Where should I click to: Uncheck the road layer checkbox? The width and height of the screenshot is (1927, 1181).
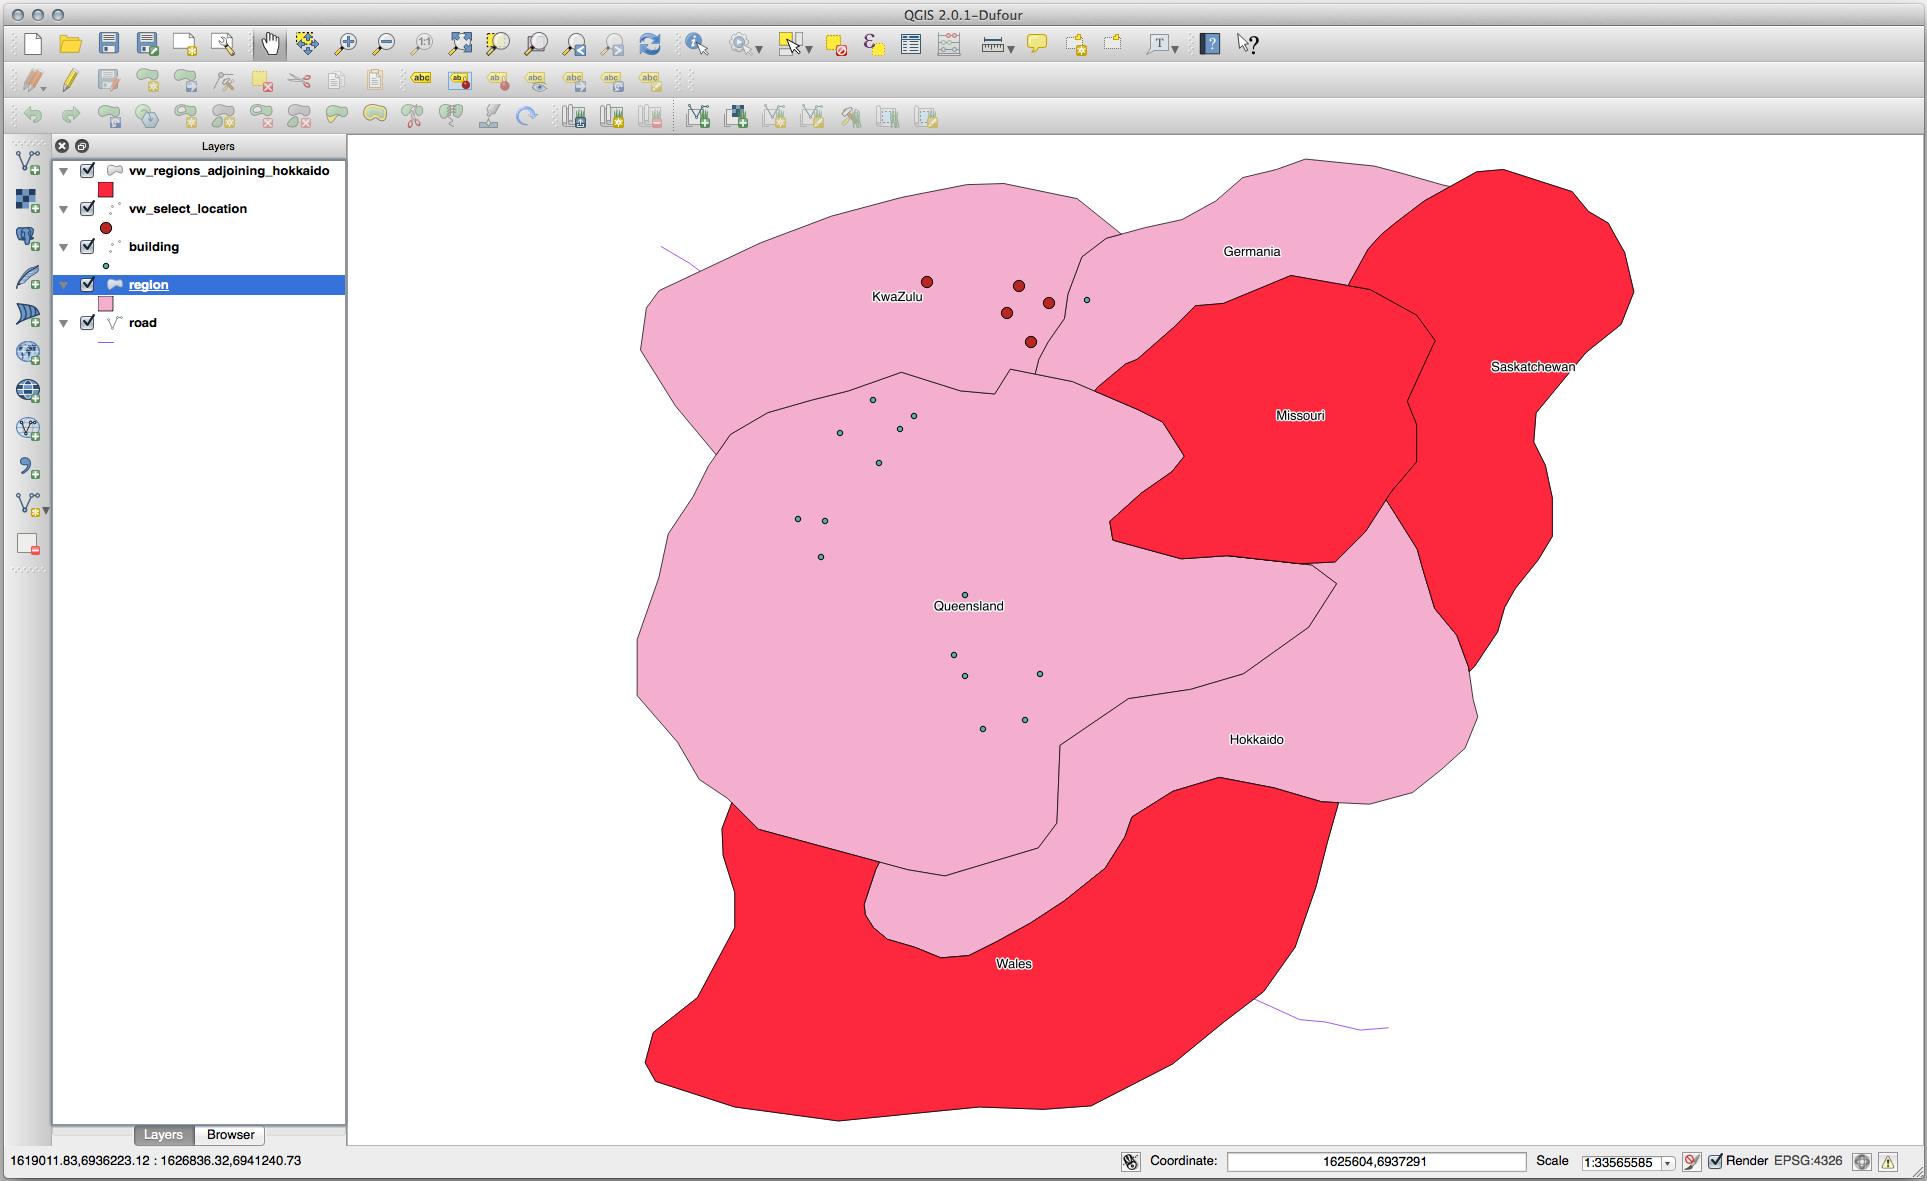tap(88, 322)
